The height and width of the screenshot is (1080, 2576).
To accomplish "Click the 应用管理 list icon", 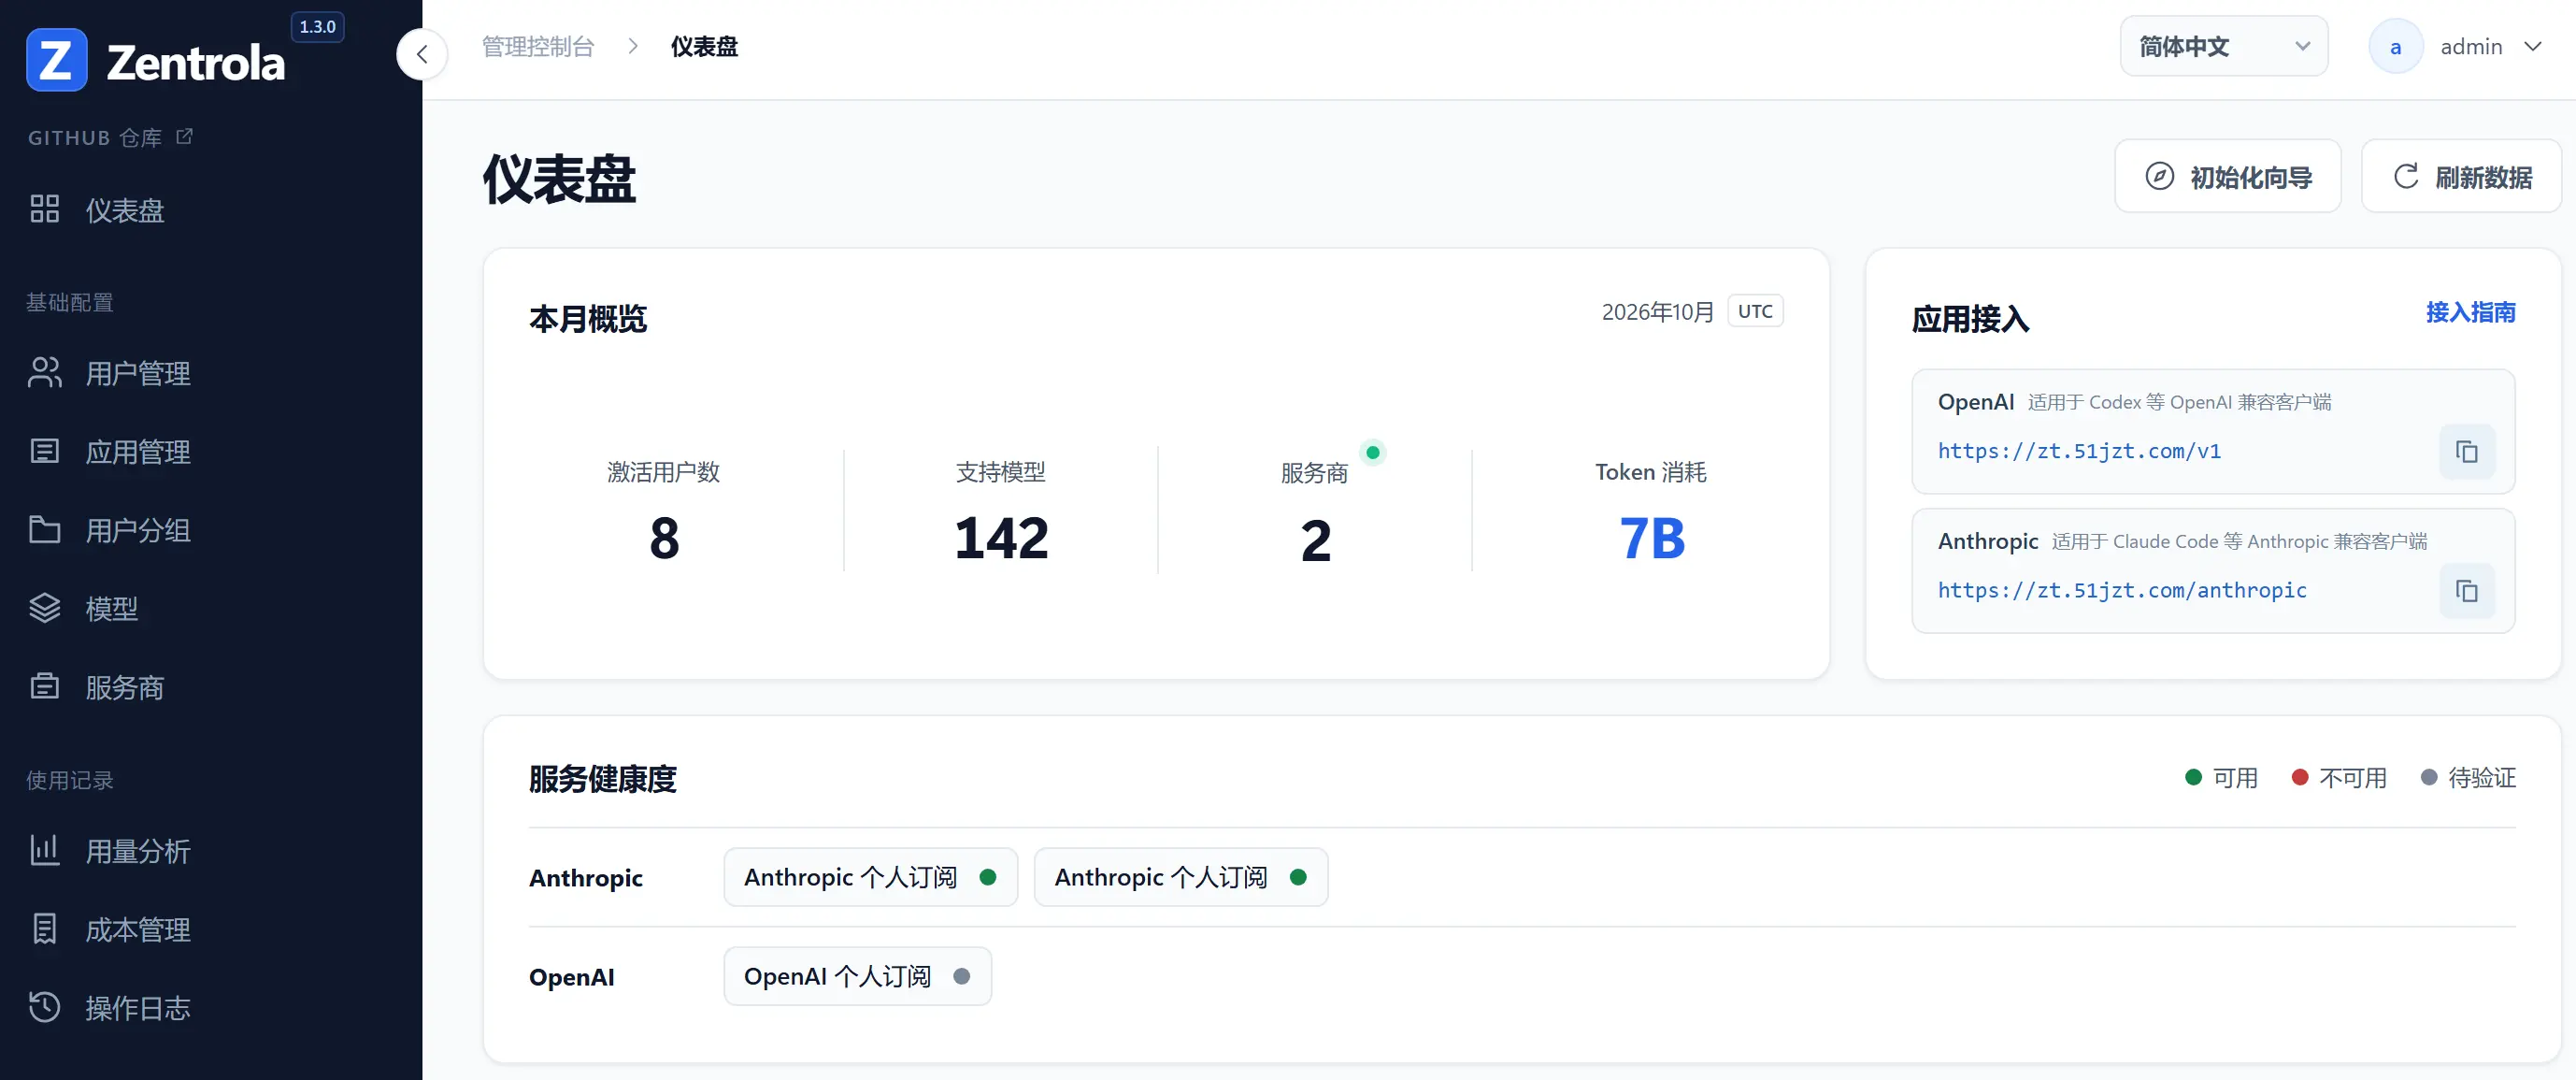I will (45, 451).
